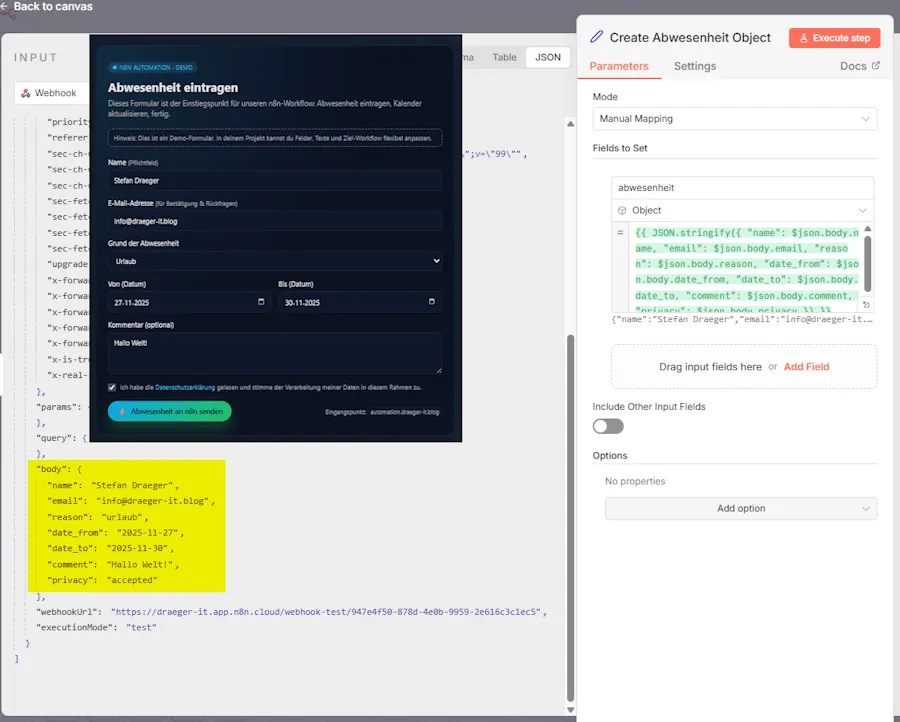Click the Webhook node icon in input panel
Screen dimensions: 900x722
tap(26, 93)
